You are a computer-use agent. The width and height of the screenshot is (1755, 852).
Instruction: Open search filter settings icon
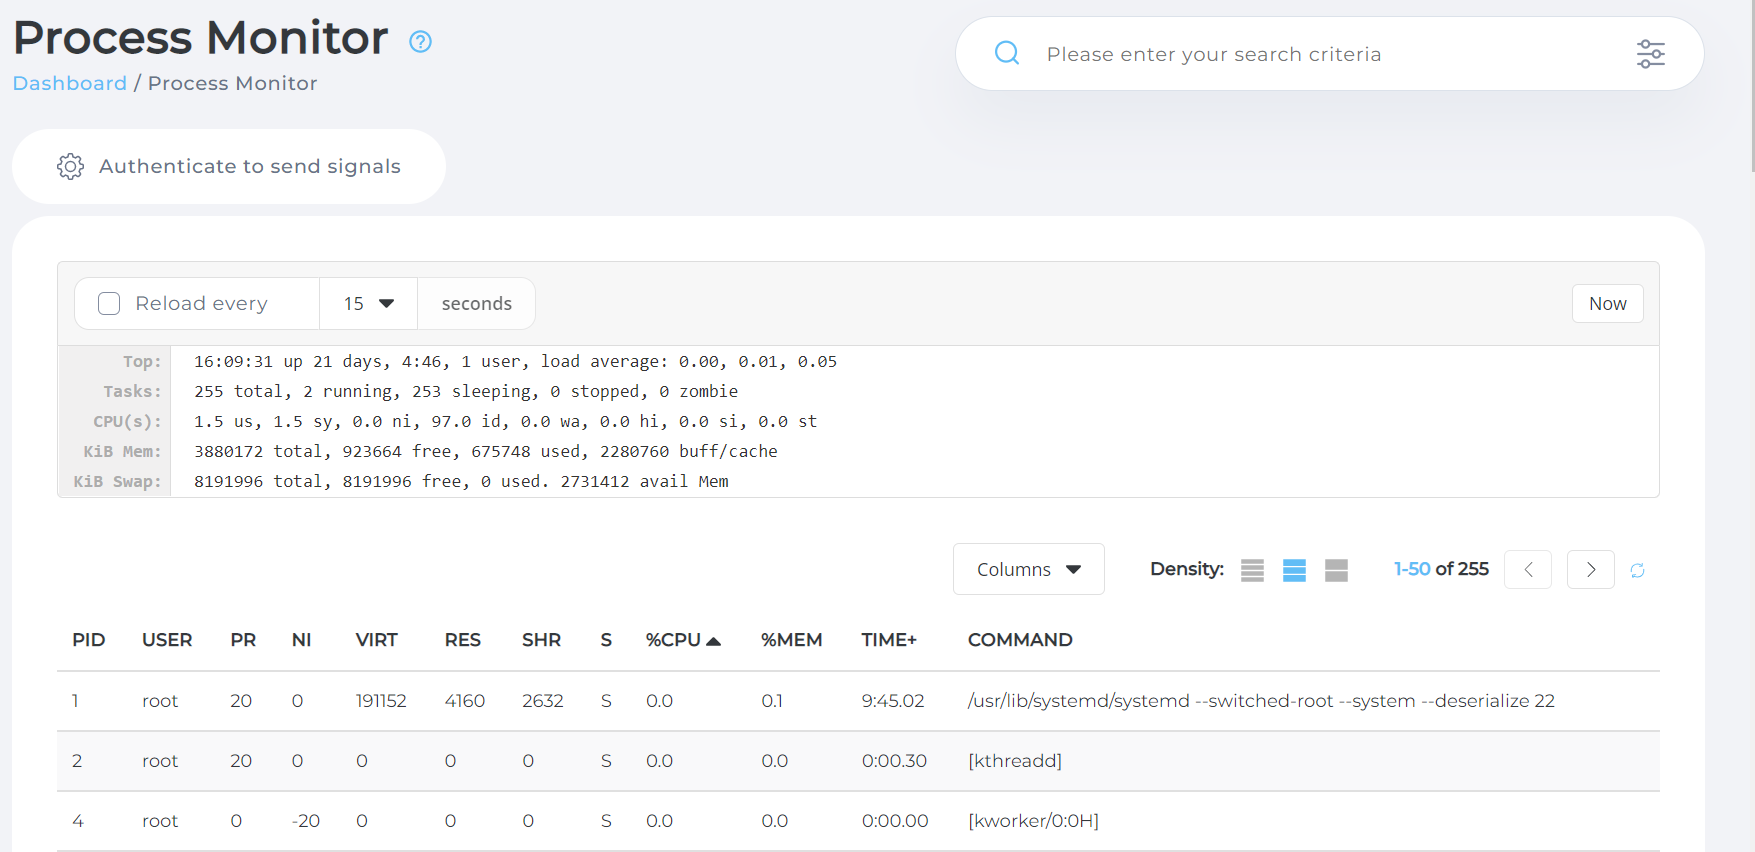1650,54
